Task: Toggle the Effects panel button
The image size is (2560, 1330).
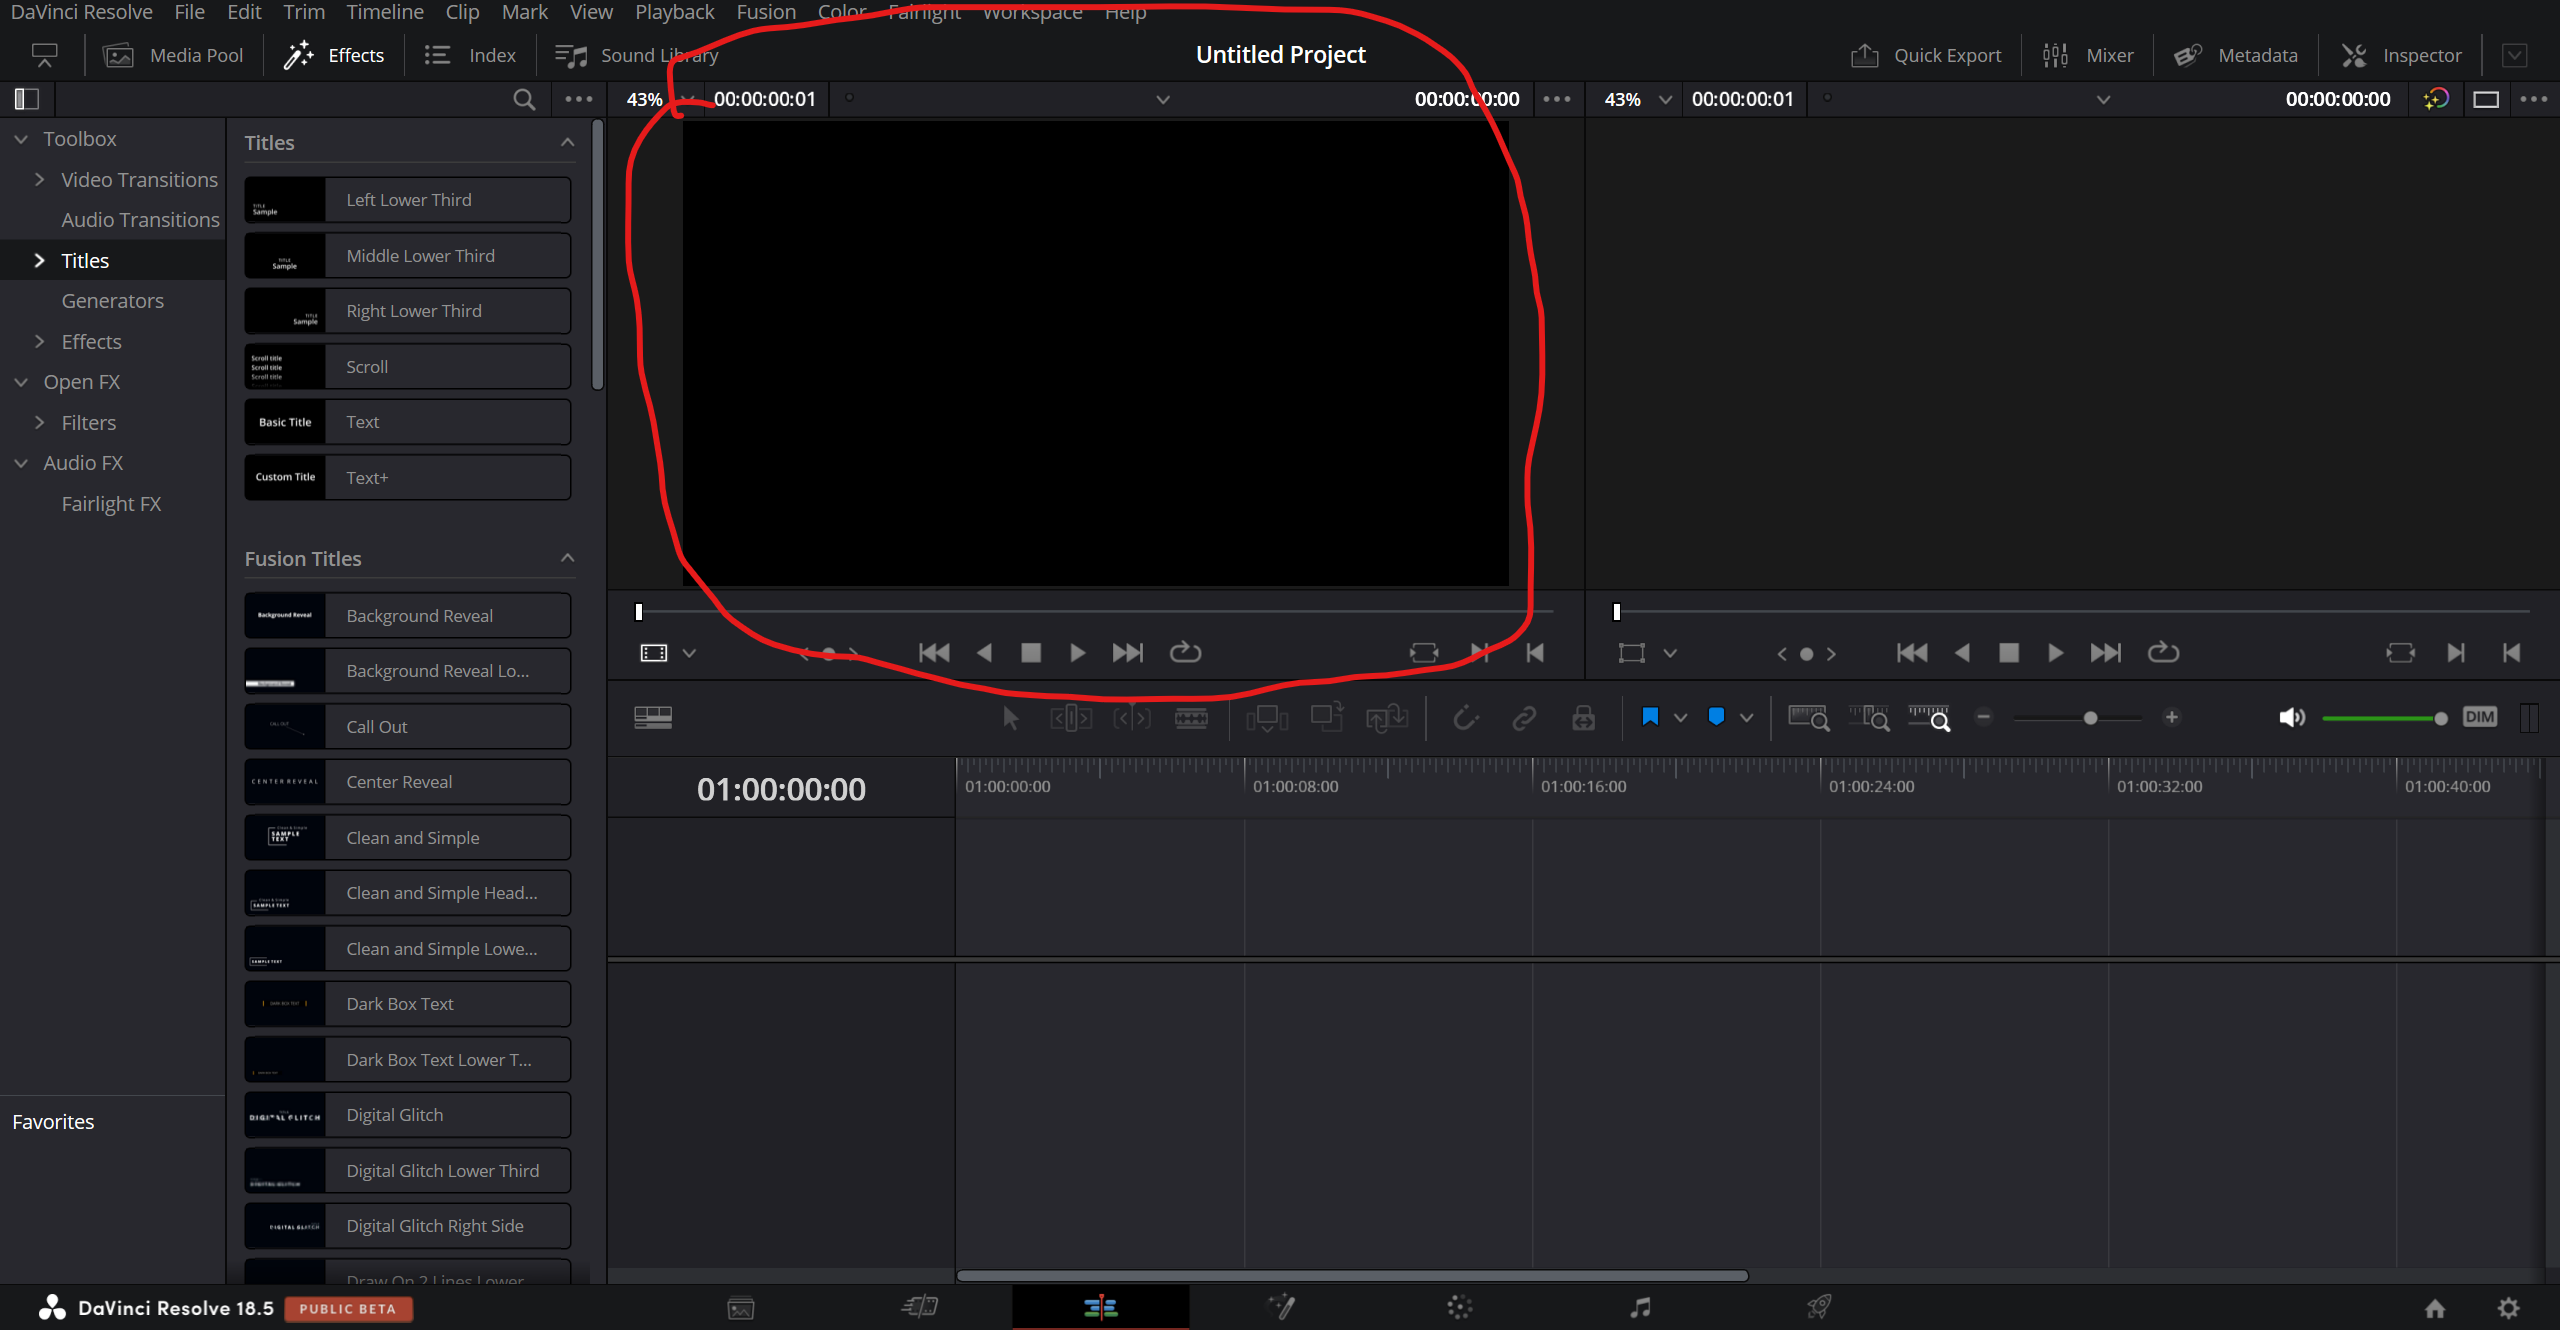Action: (x=333, y=55)
